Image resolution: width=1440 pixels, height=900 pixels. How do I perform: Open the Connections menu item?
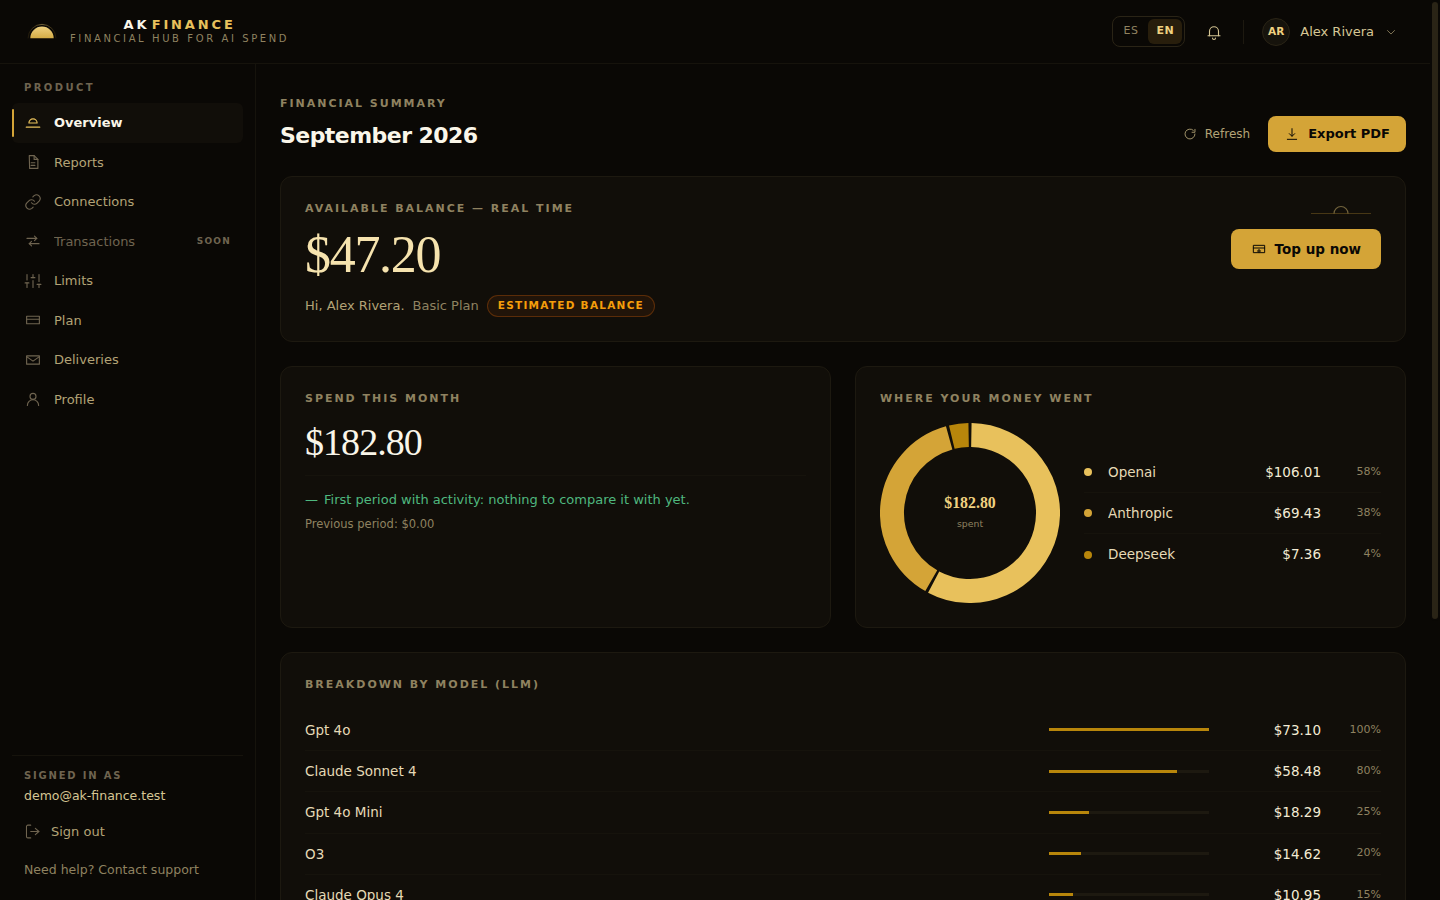[127, 202]
